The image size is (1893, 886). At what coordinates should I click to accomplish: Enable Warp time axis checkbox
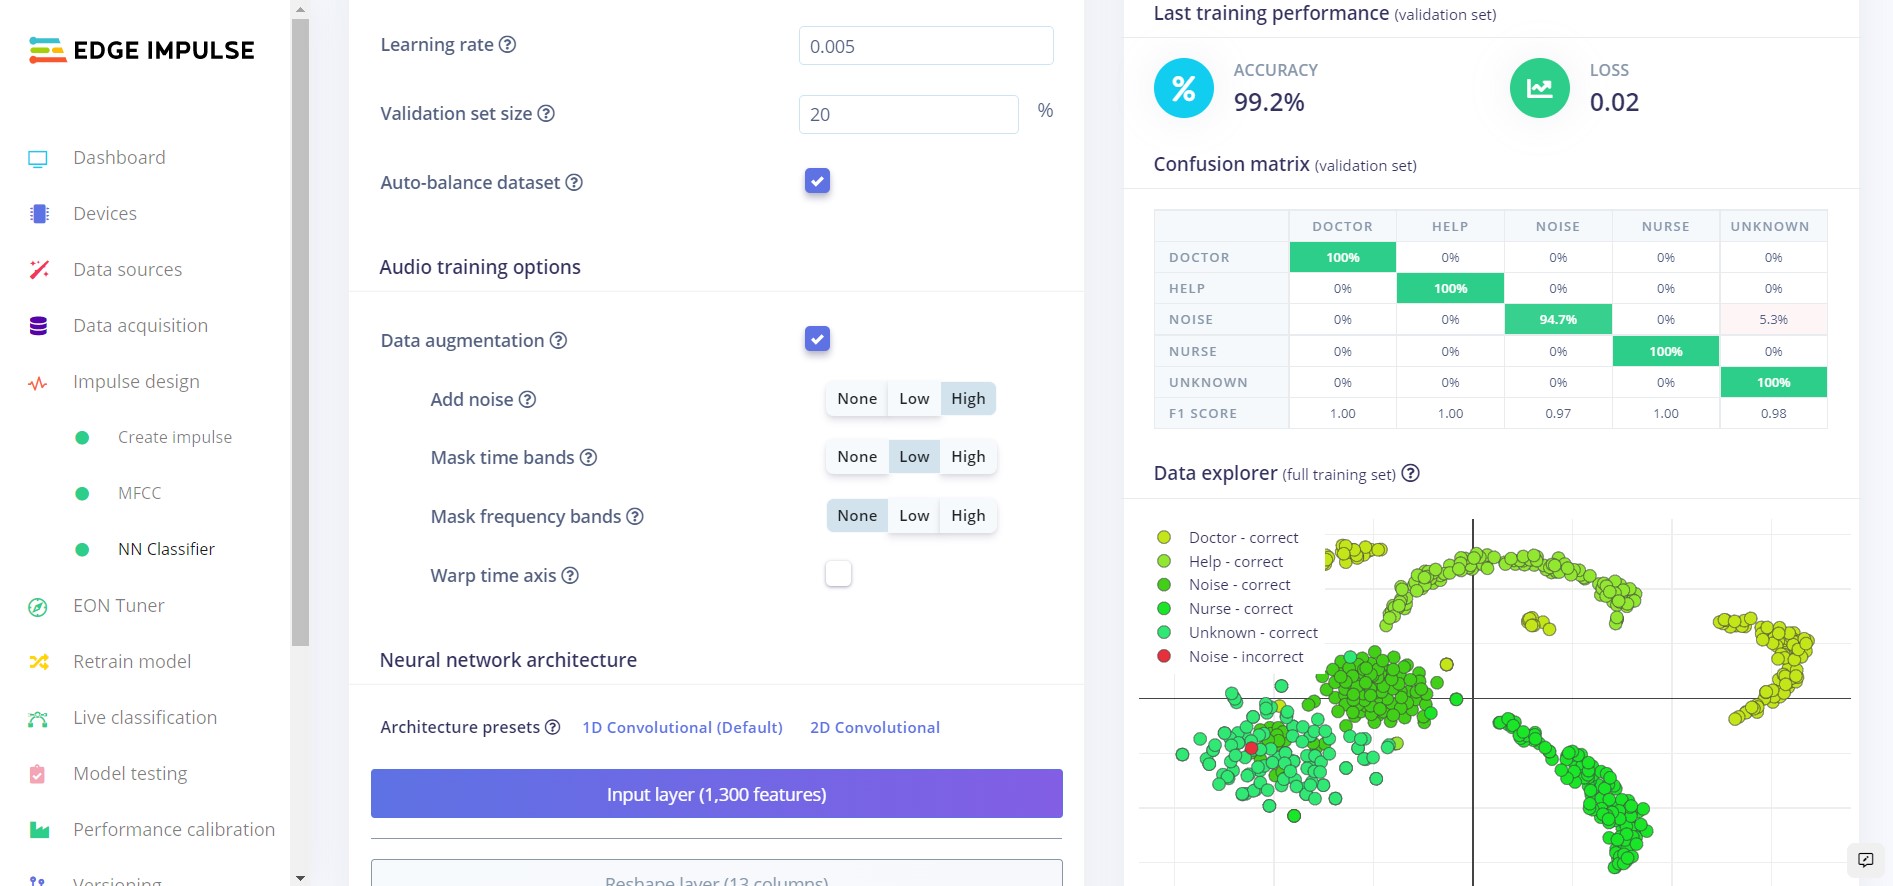838,574
